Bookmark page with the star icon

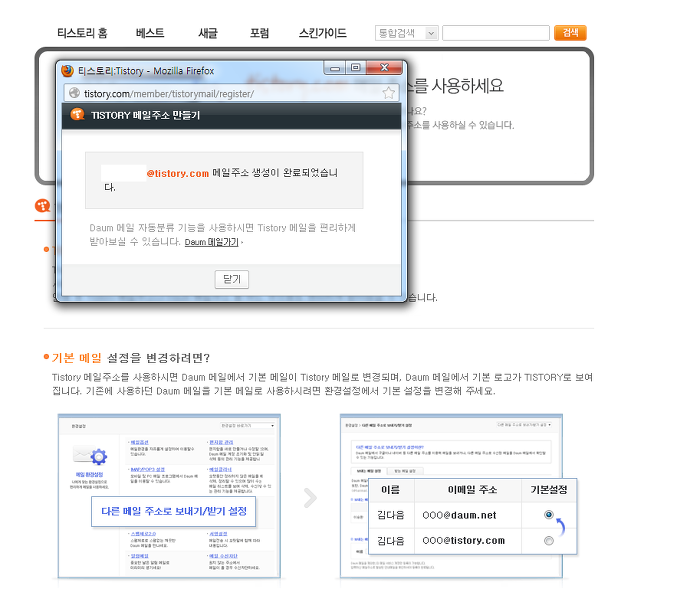tap(388, 93)
